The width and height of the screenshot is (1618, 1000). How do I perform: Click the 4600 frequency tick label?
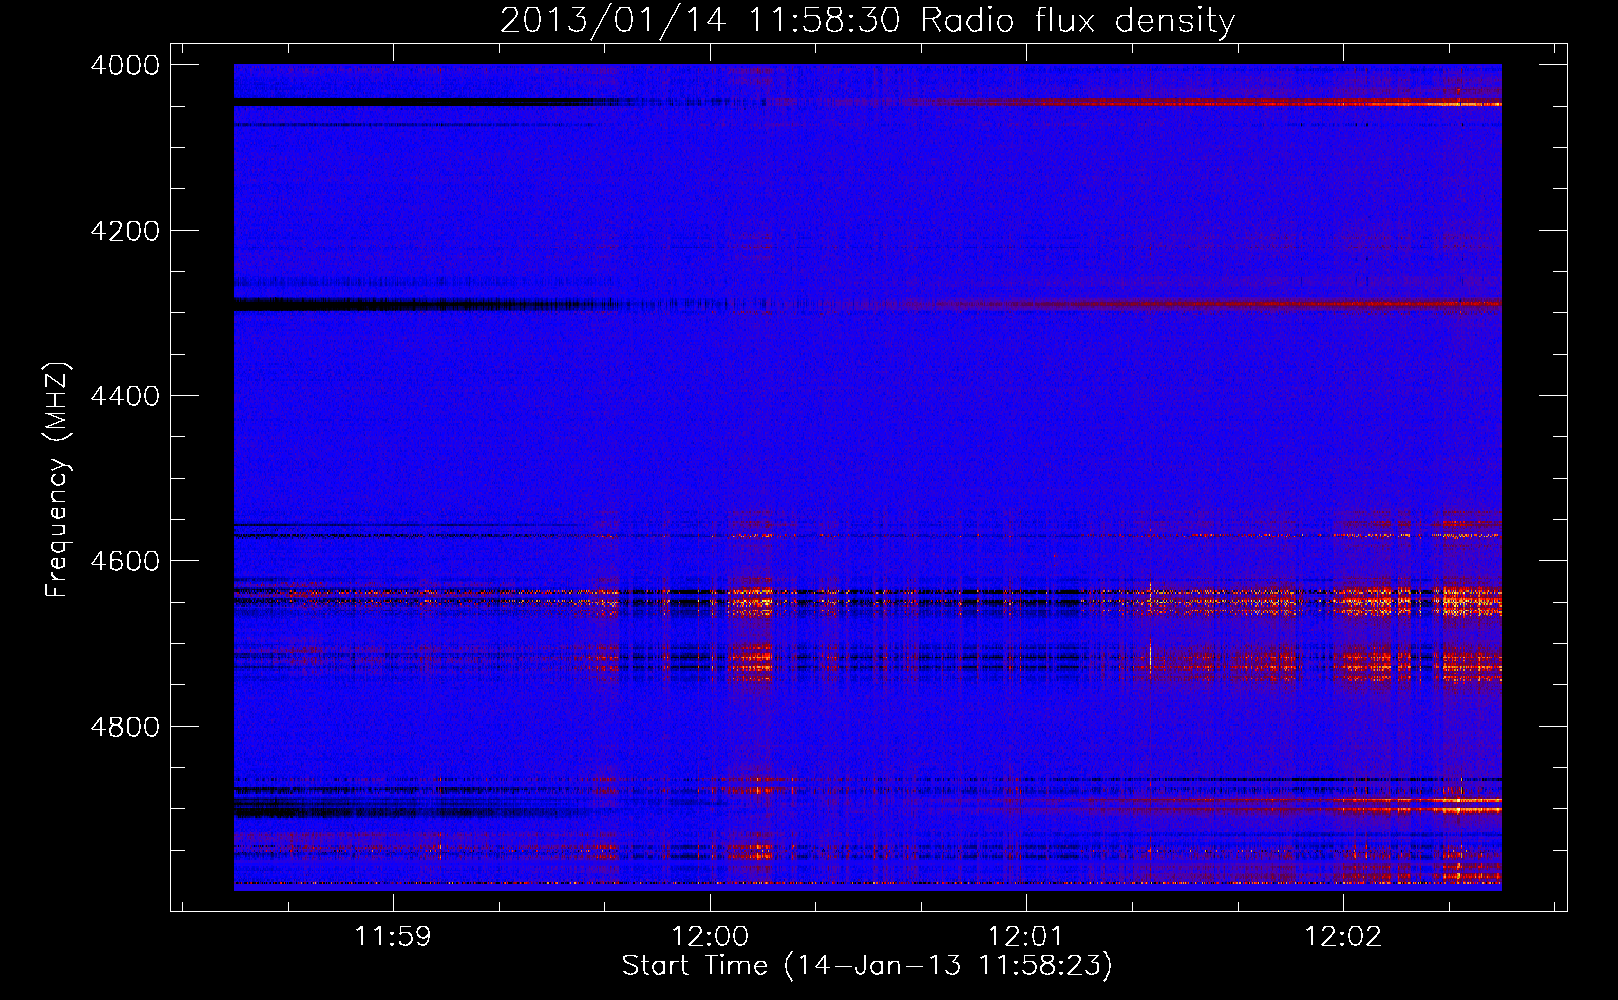125,561
